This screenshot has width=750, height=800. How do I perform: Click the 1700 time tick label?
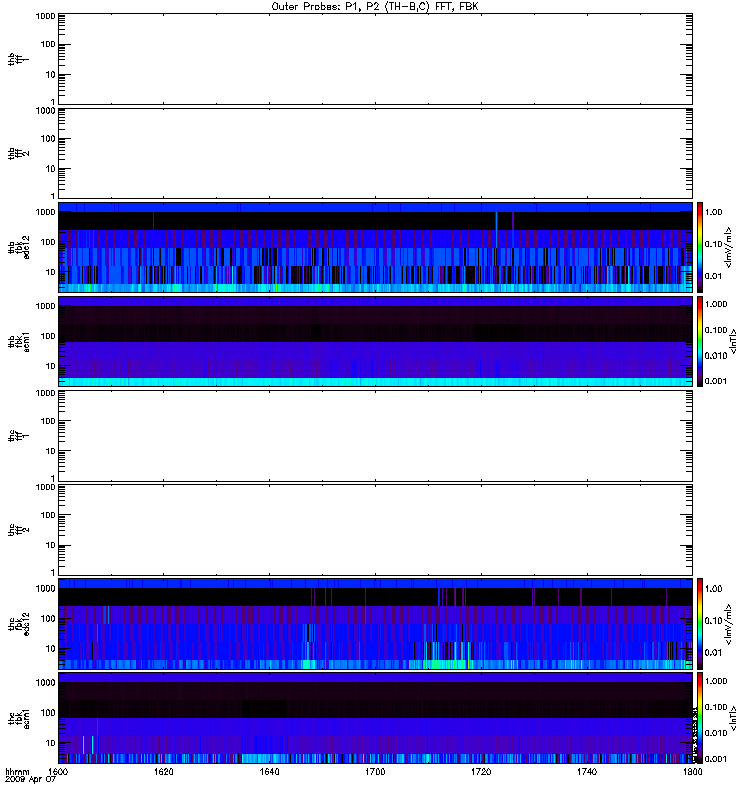coord(375,771)
